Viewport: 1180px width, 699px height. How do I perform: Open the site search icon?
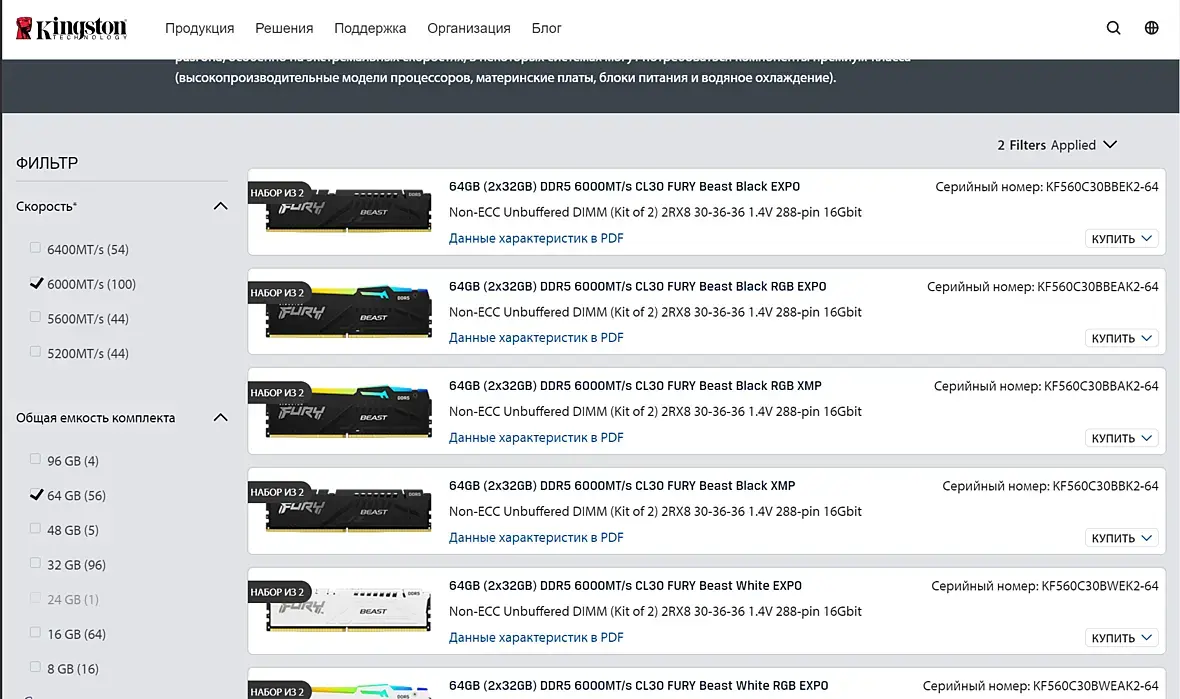pyautogui.click(x=1113, y=28)
